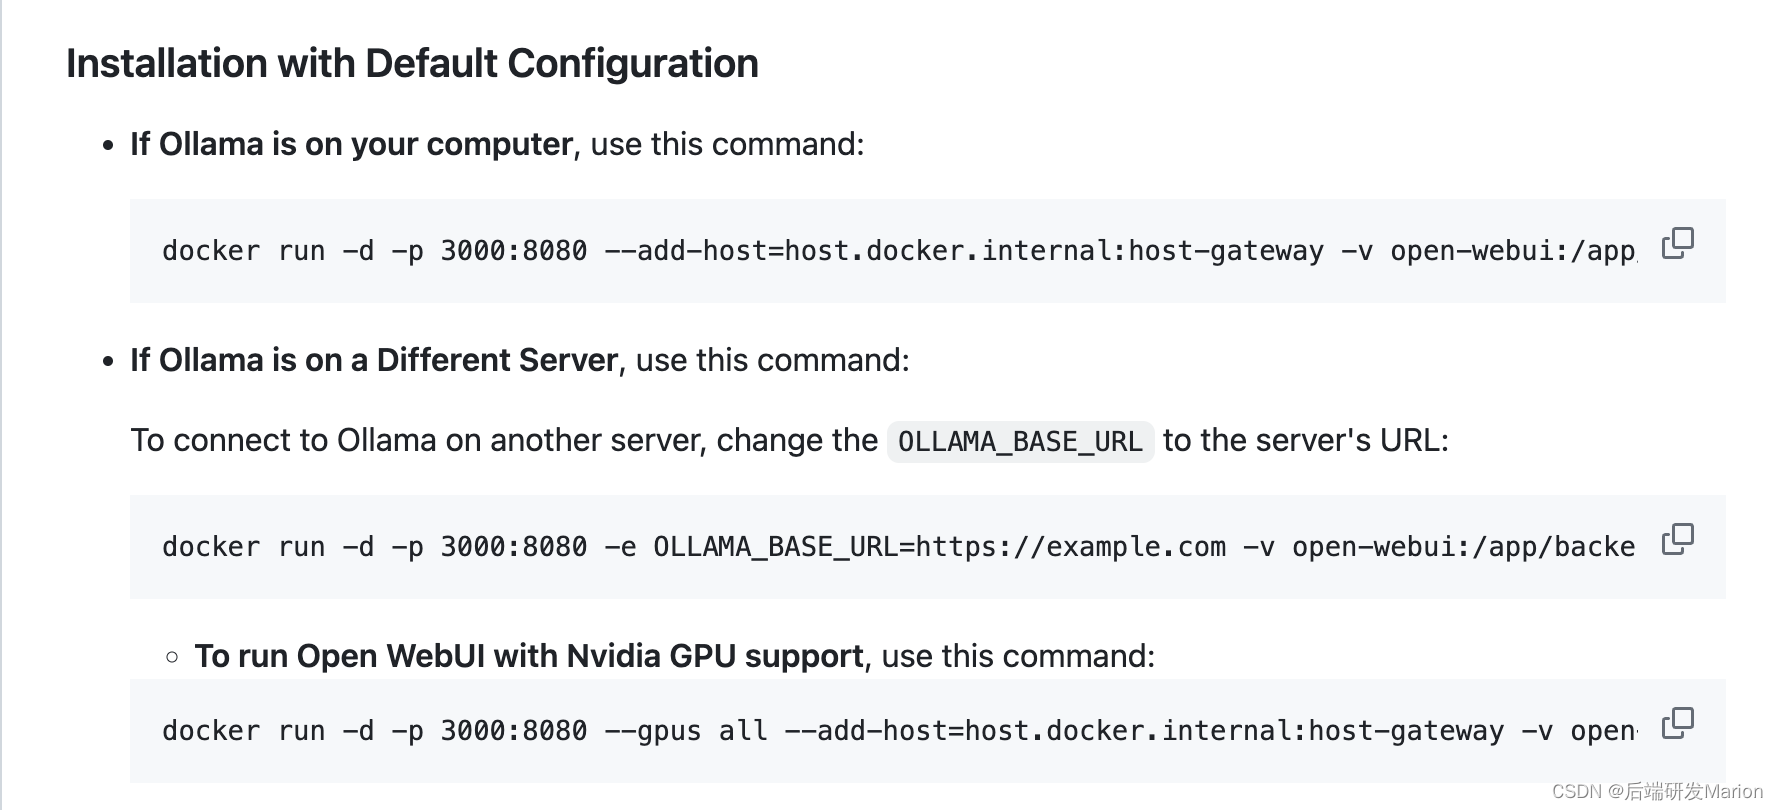
Task: Click the To connect to Ollama sentence
Action: (503, 440)
